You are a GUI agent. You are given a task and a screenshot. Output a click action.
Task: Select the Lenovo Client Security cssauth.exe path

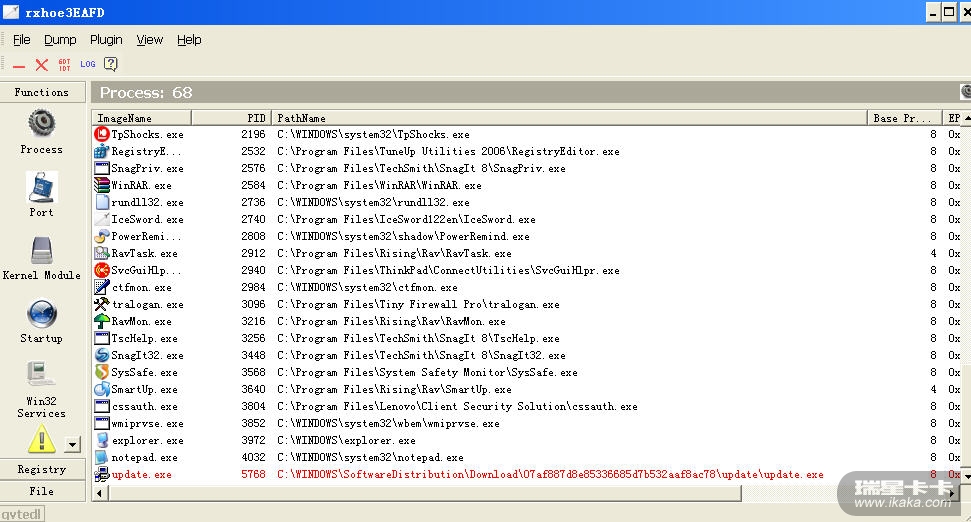[x=457, y=406]
